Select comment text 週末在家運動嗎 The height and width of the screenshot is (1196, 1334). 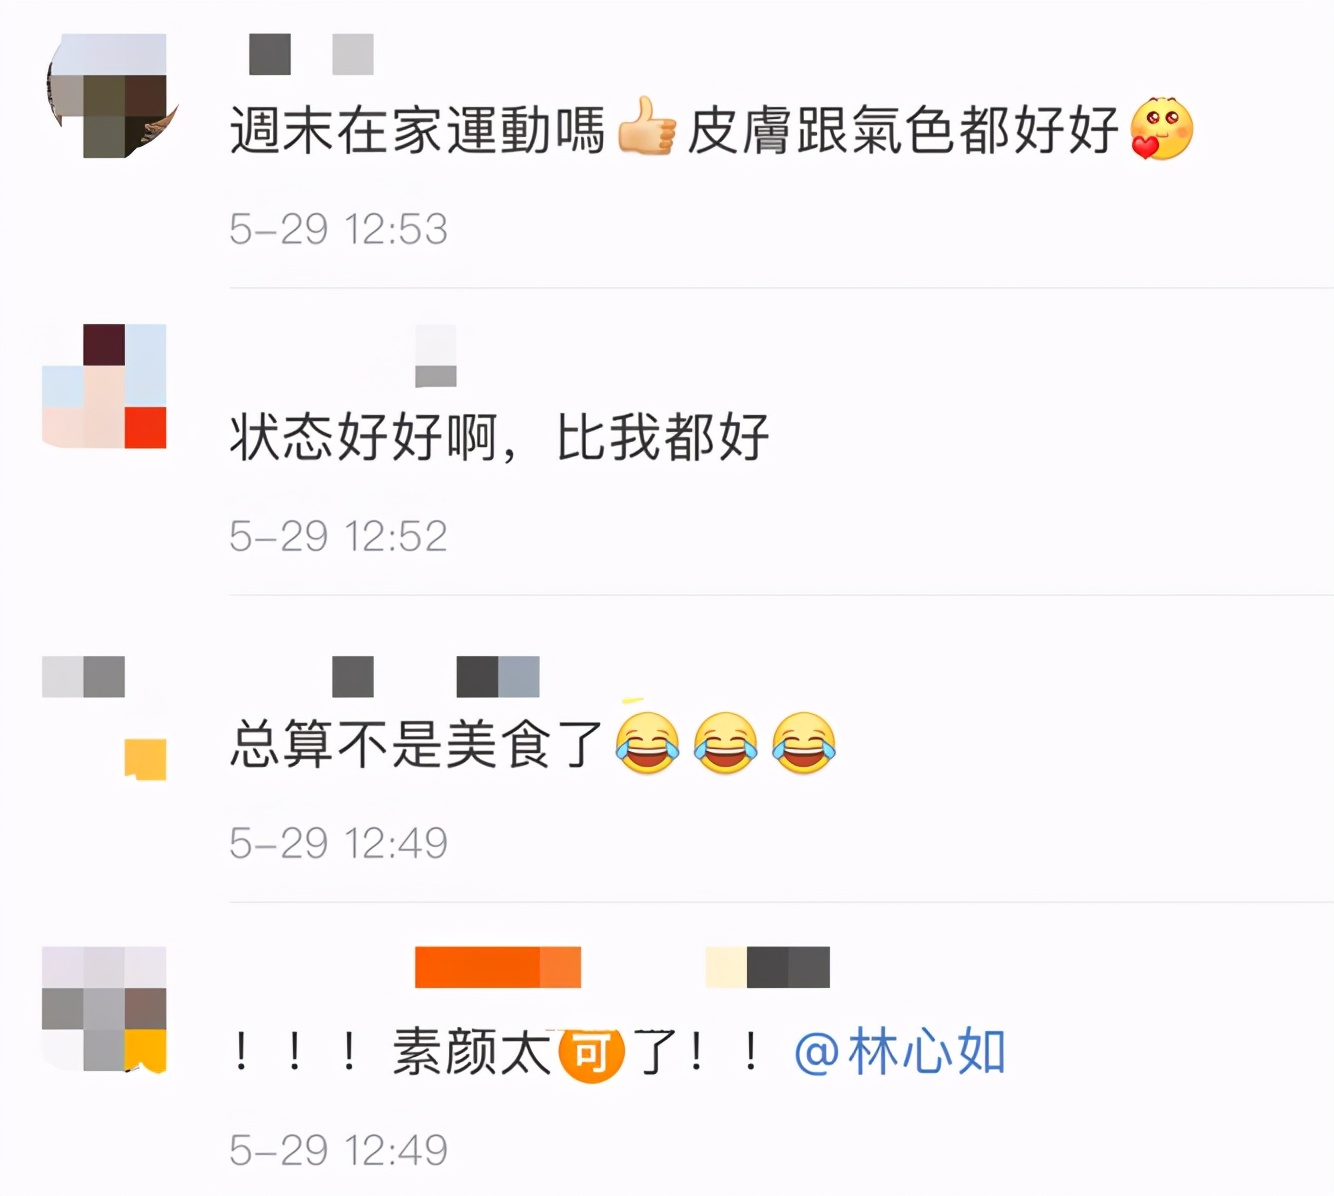pos(418,130)
